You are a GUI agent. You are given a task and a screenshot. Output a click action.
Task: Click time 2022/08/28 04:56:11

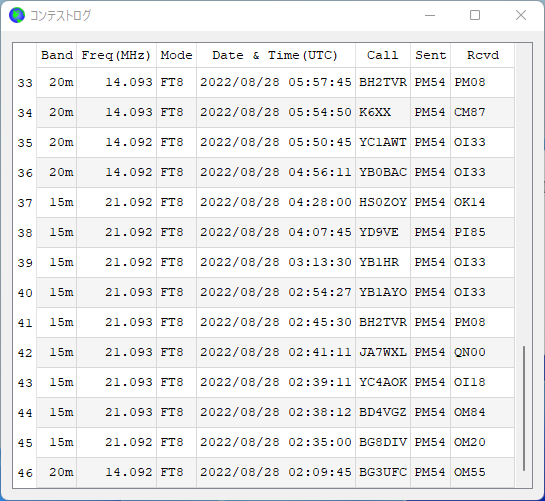[x=276, y=172]
